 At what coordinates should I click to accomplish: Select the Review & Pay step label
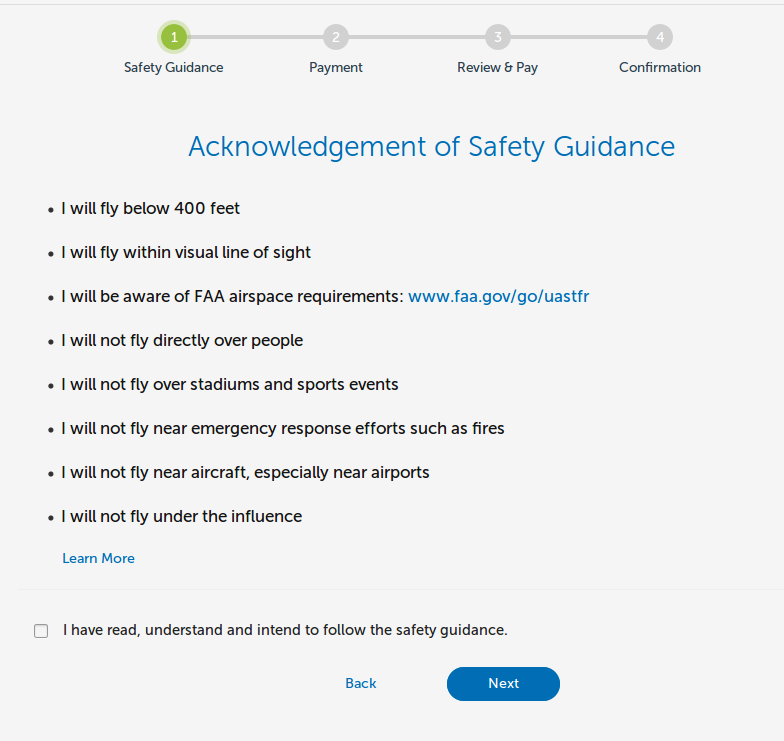(x=498, y=68)
